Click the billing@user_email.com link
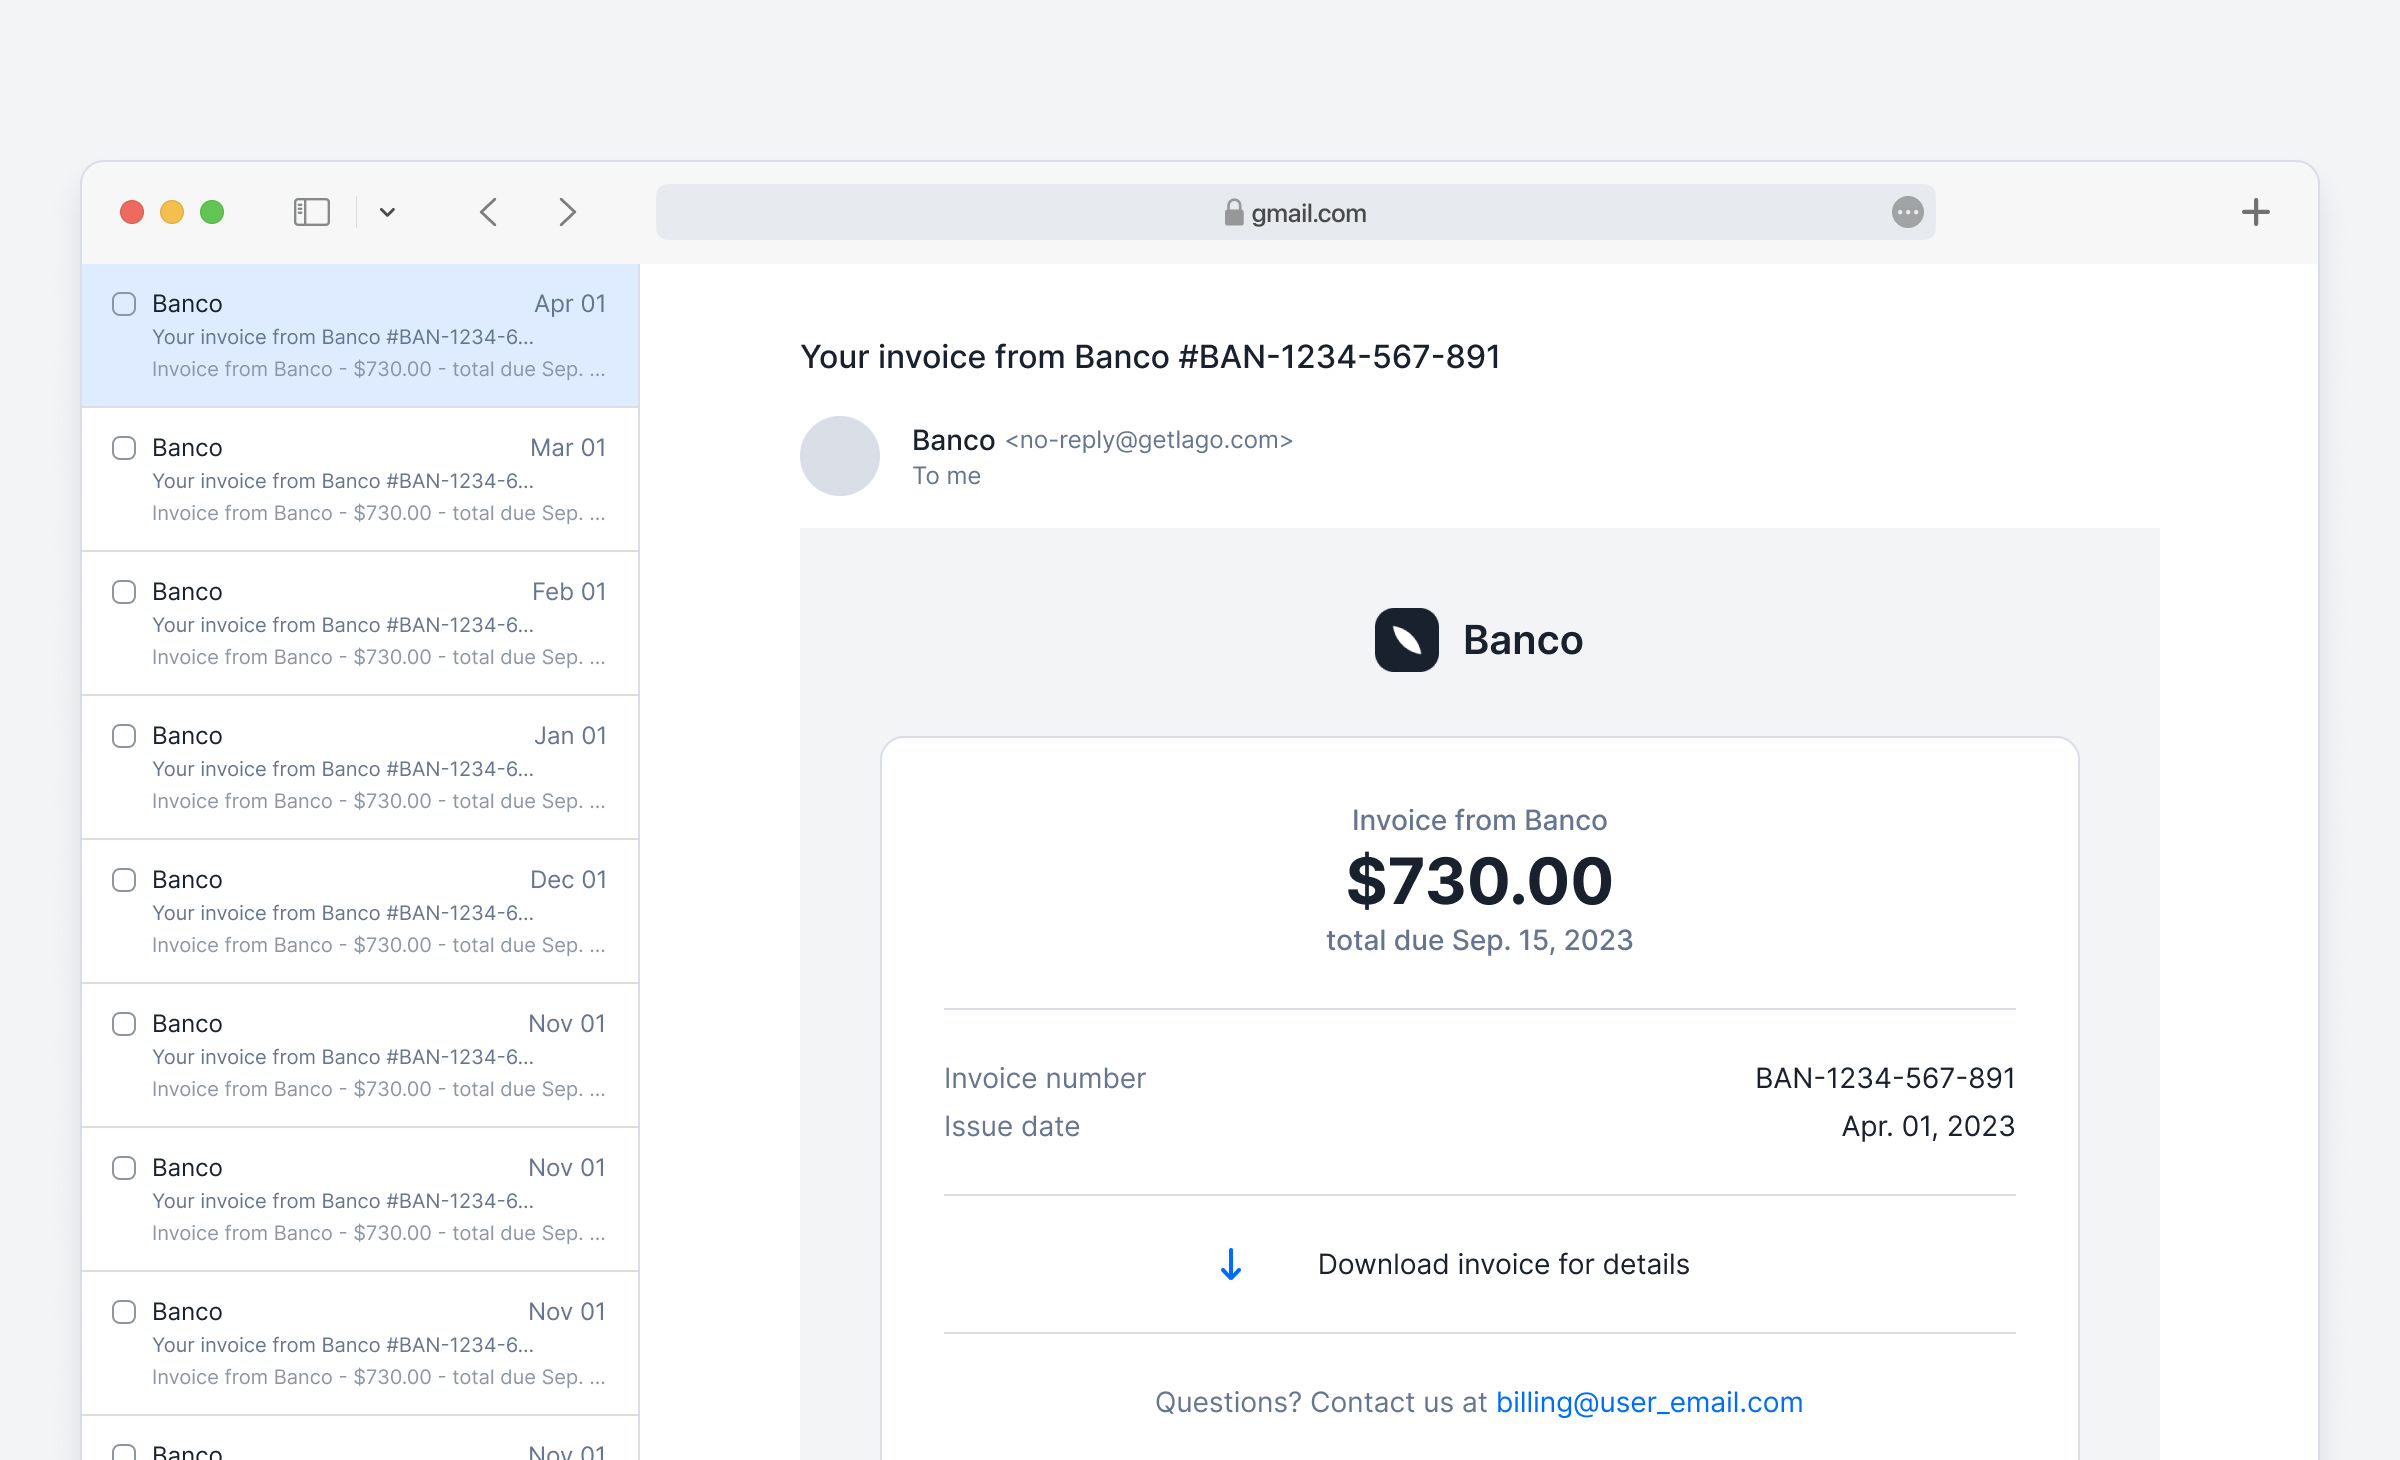The width and height of the screenshot is (2400, 1460). [1649, 1402]
